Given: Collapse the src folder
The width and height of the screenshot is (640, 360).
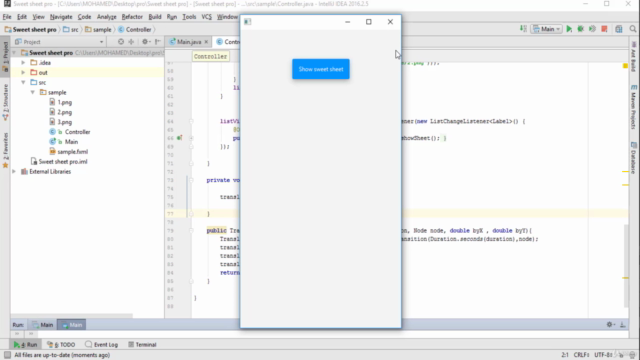Looking at the screenshot, I should (23, 82).
